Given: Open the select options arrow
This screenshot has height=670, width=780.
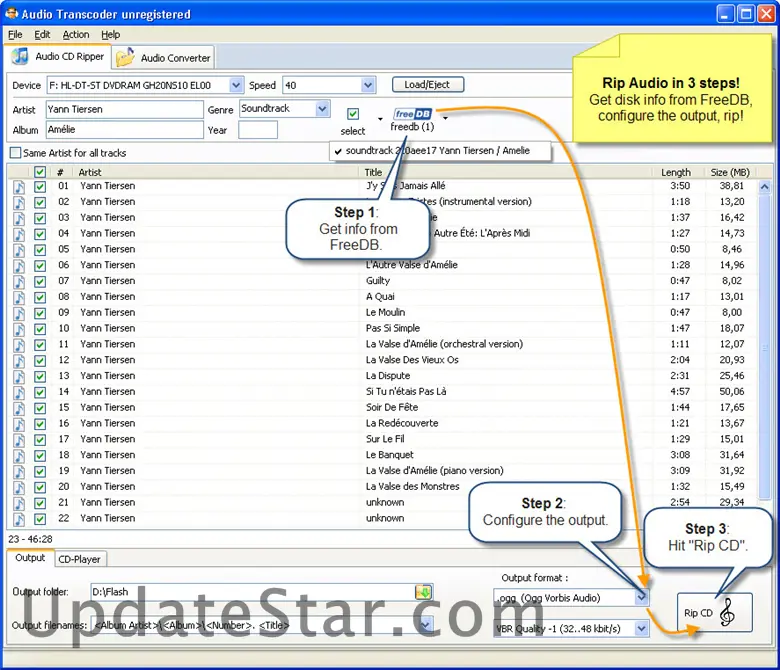Looking at the screenshot, I should coord(381,119).
